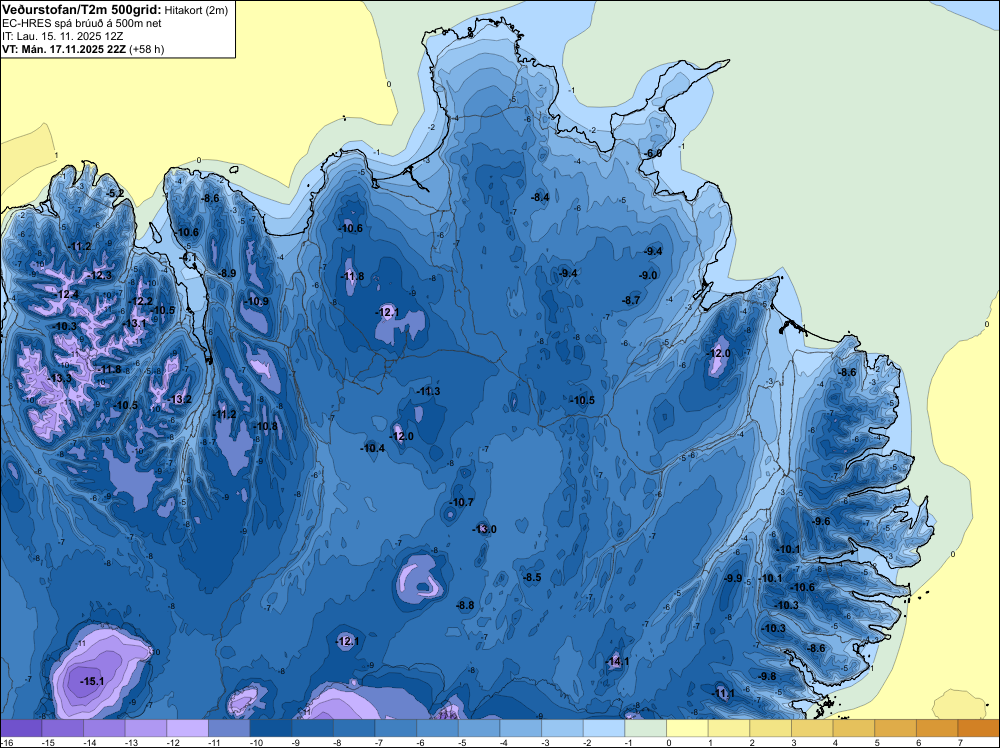1000x748 pixels.
Task: Click the -15.1 temperature label
Action: (92, 682)
